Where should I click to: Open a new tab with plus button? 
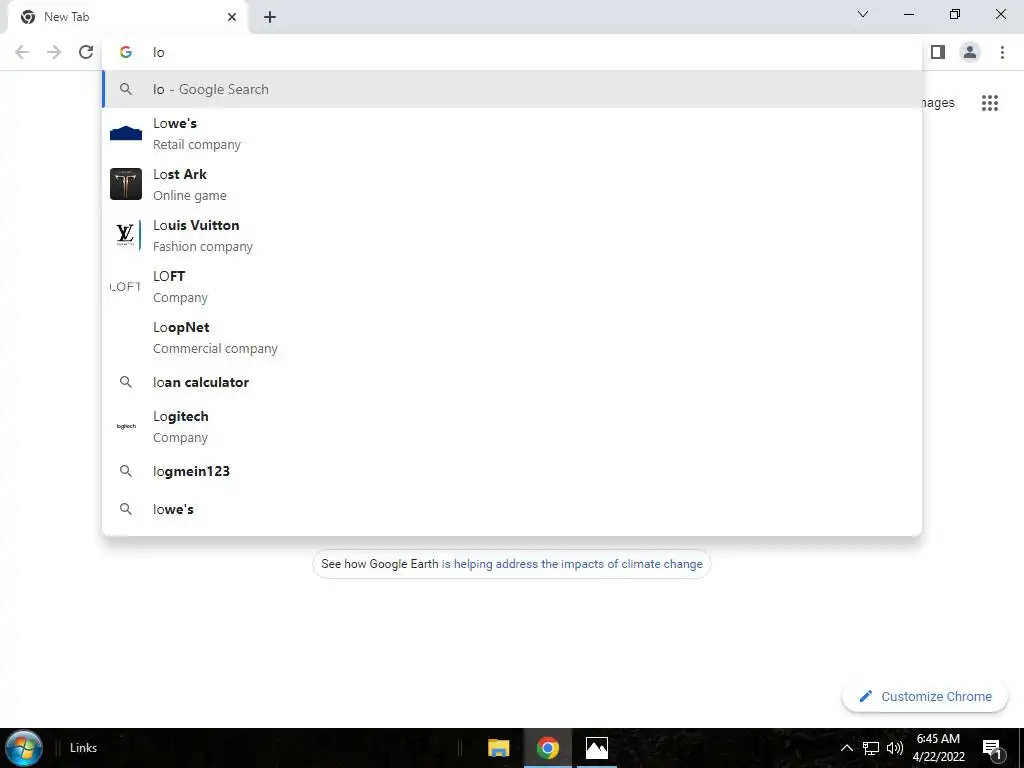tap(270, 17)
